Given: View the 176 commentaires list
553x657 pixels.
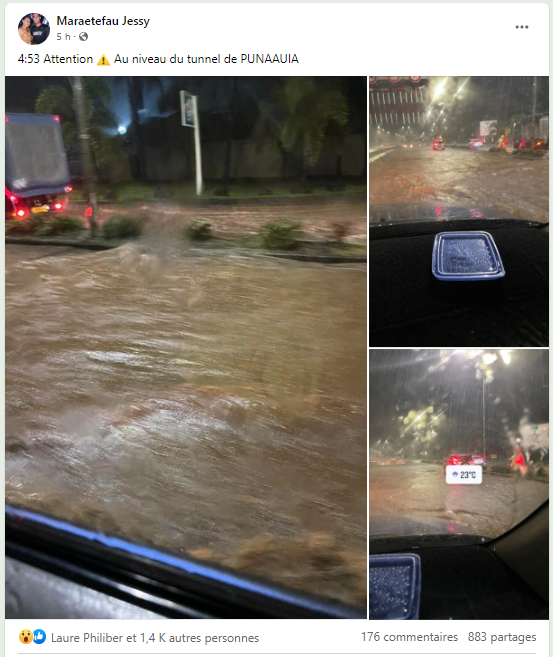Looking at the screenshot, I should (409, 637).
